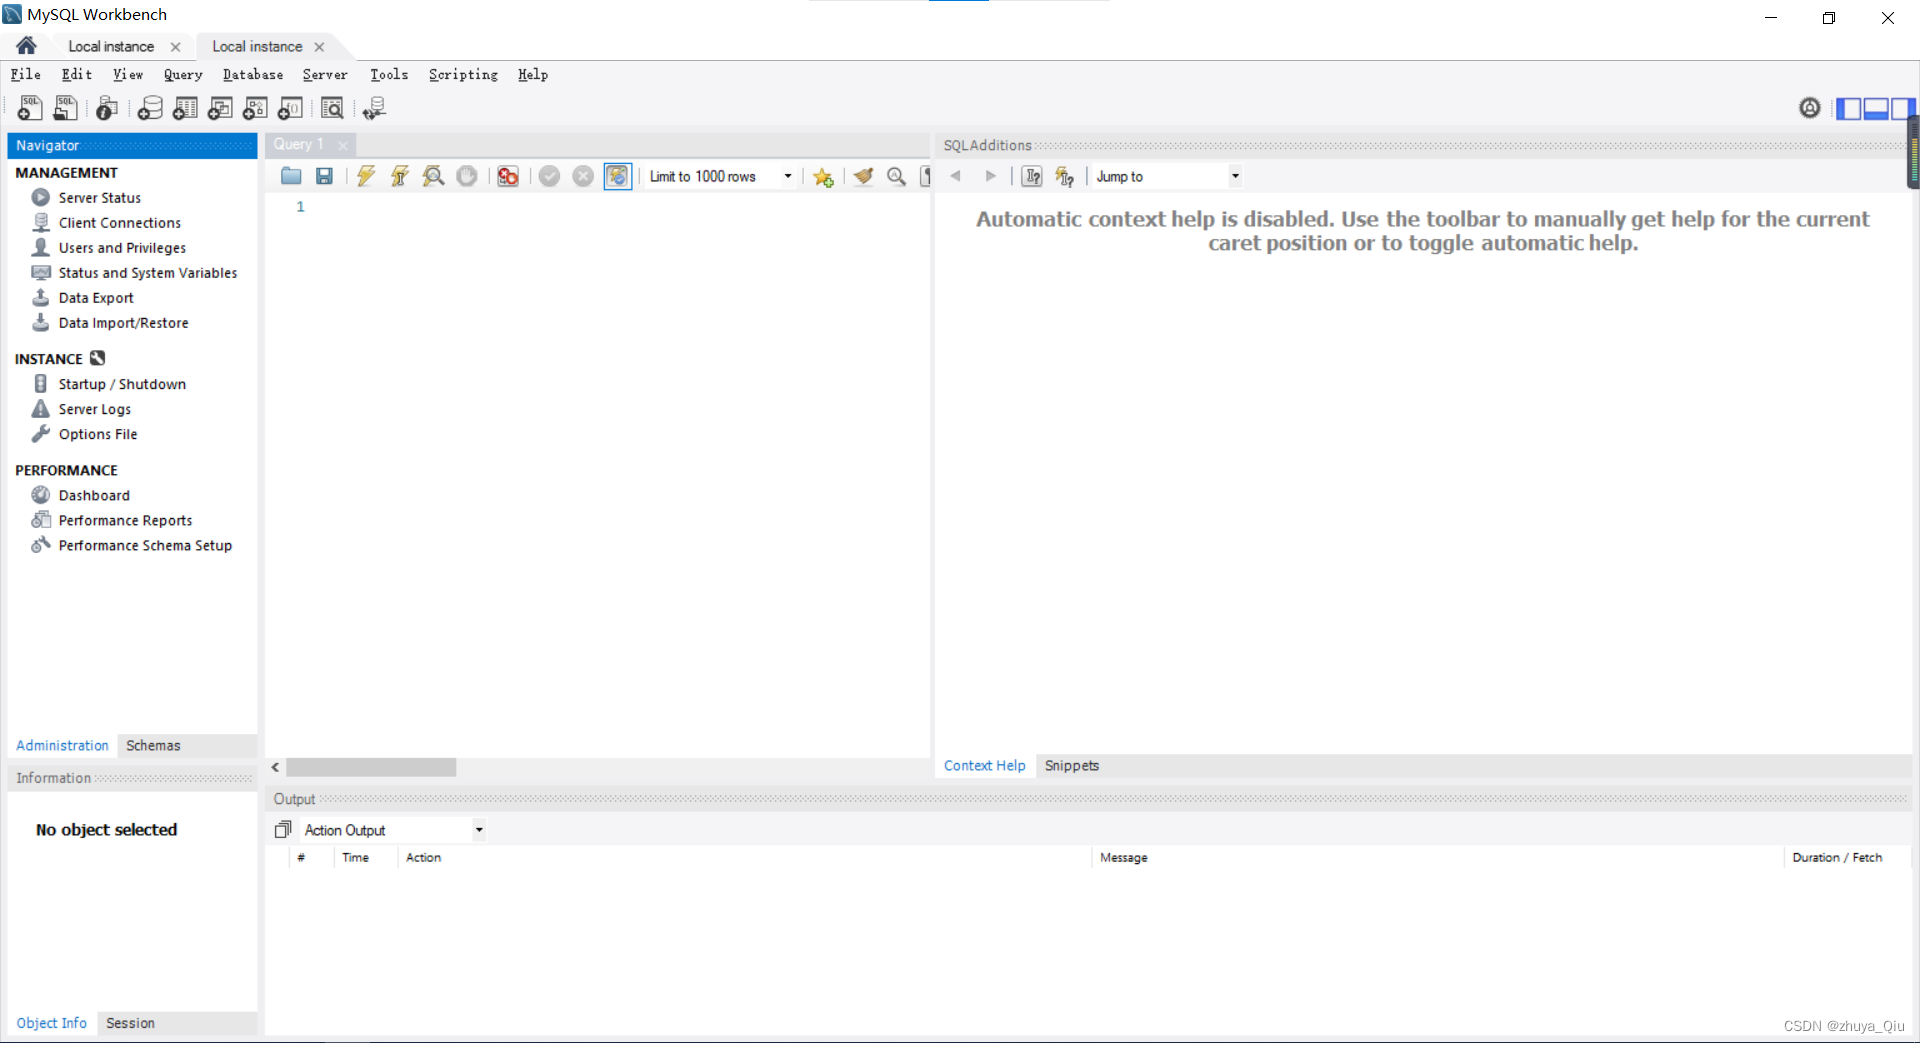The height and width of the screenshot is (1043, 1920).
Task: Open Workbench preferences gear icon
Action: (1810, 108)
